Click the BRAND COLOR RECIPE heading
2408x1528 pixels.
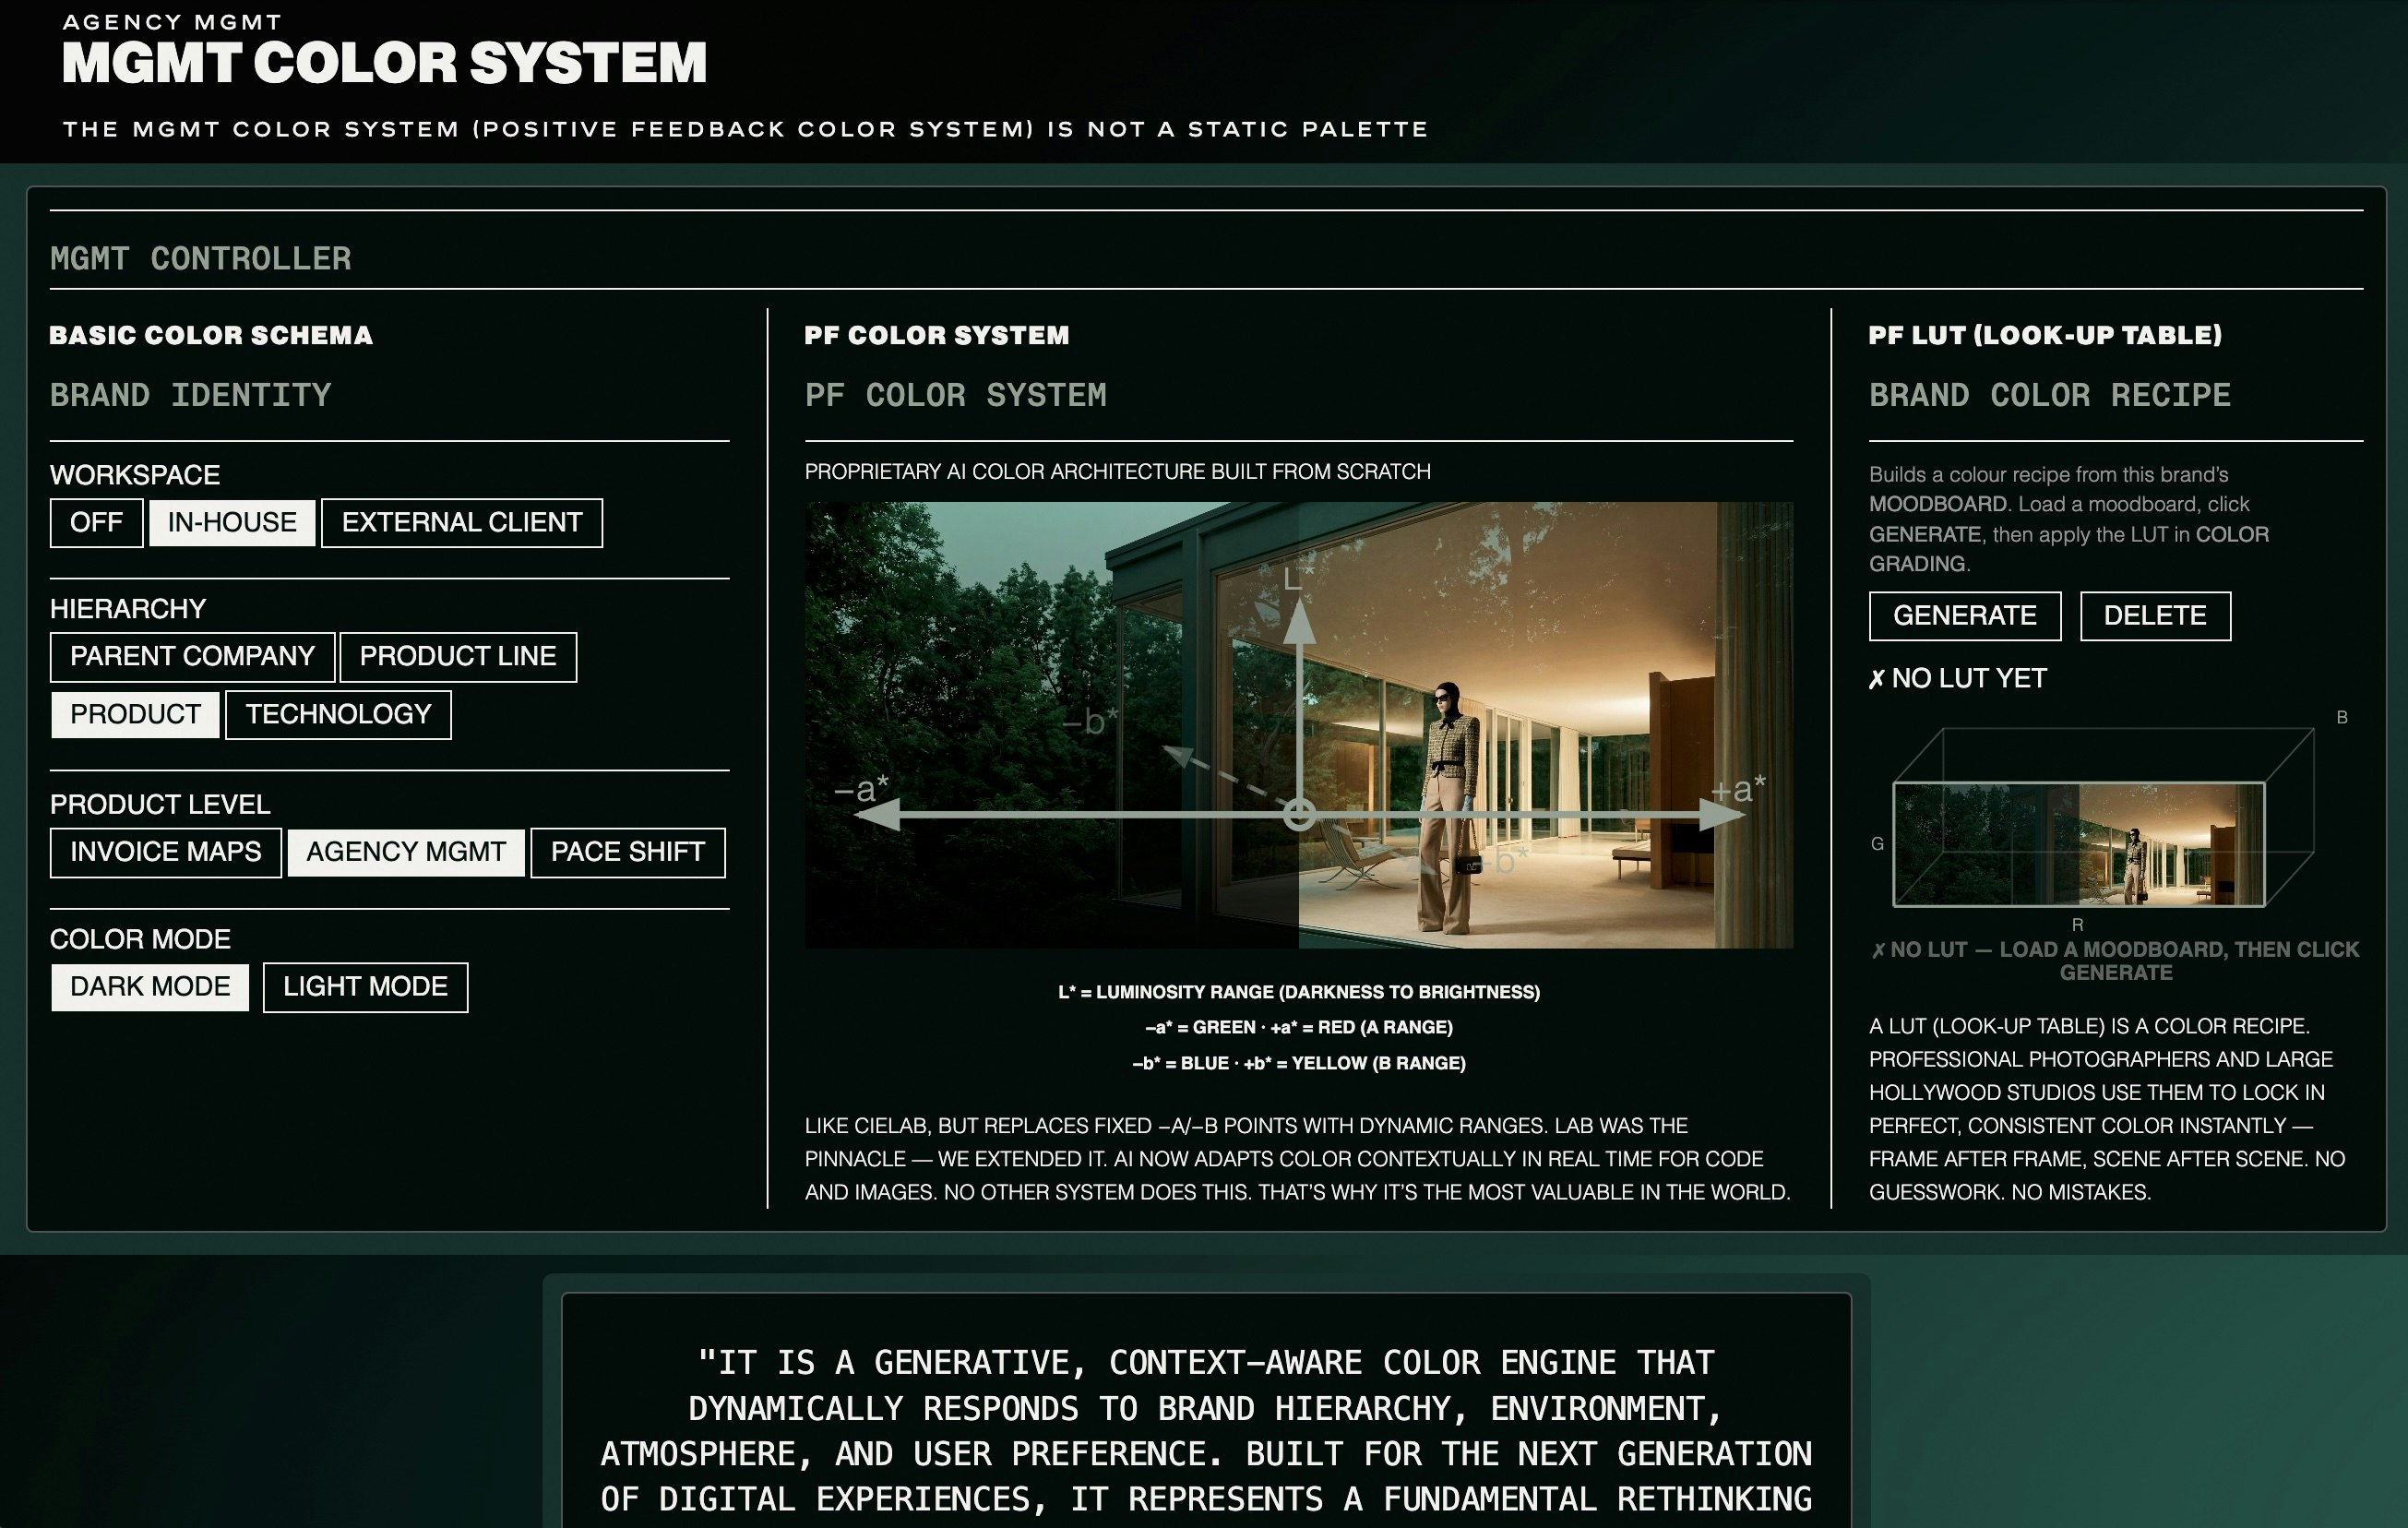point(2050,395)
